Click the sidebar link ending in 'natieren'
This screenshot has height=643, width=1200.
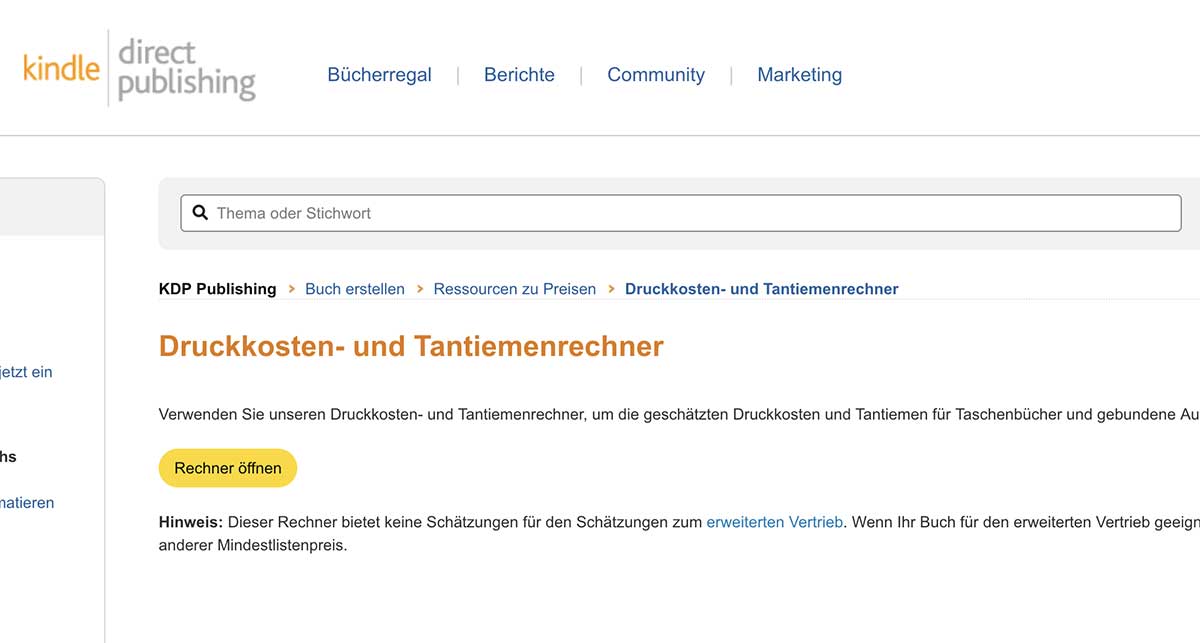pos(27,503)
